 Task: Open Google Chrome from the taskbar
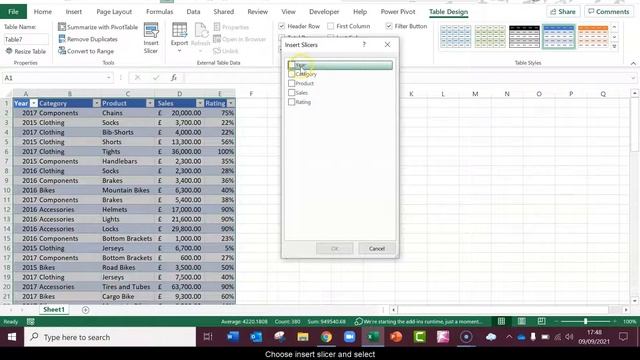[x=326, y=337]
